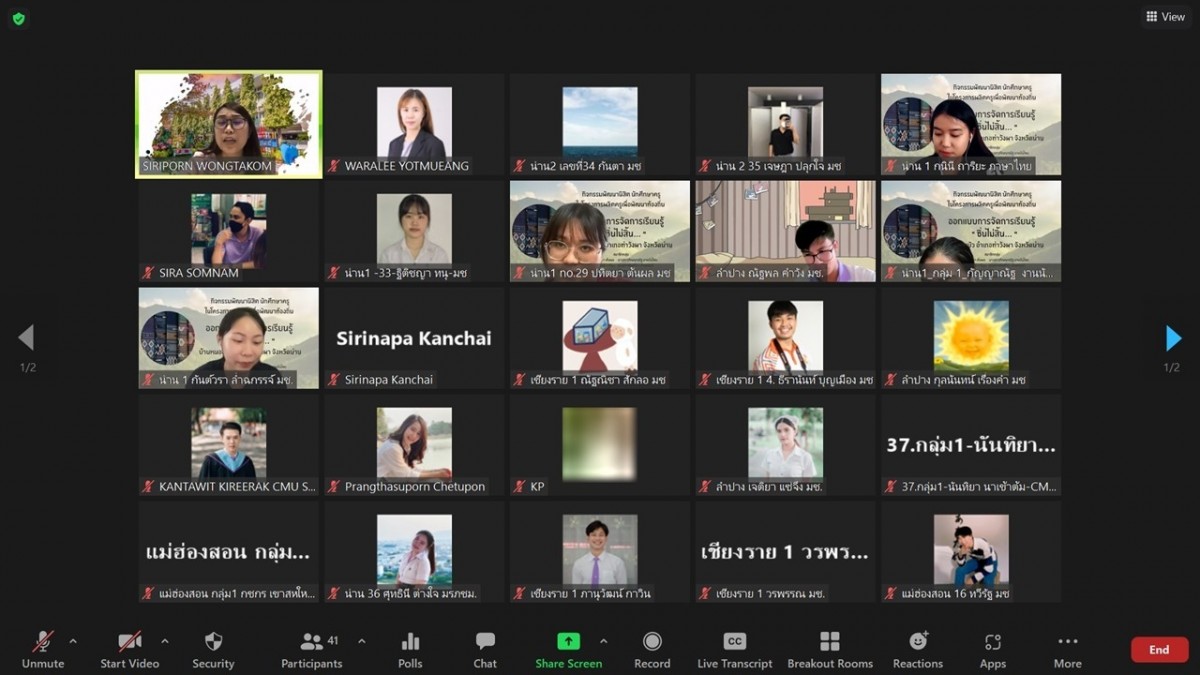Click the green encryption shield indicator
This screenshot has width=1200, height=675.
[19, 18]
